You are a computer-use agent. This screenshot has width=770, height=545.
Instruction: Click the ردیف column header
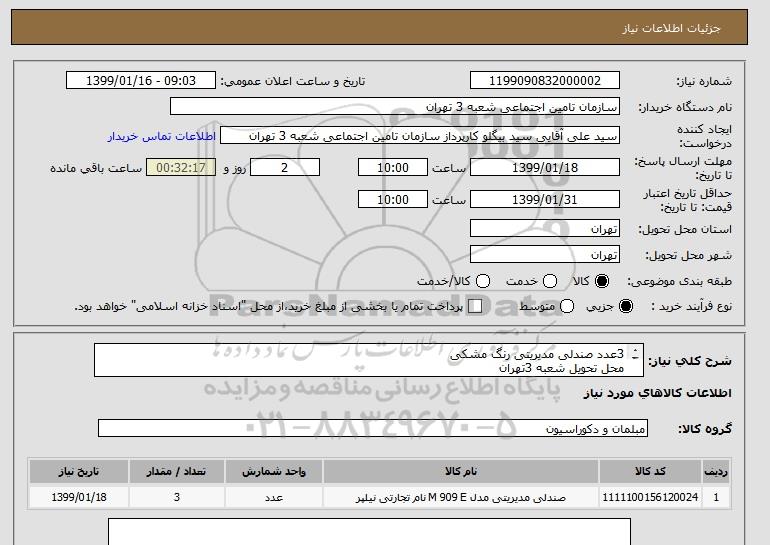716,471
